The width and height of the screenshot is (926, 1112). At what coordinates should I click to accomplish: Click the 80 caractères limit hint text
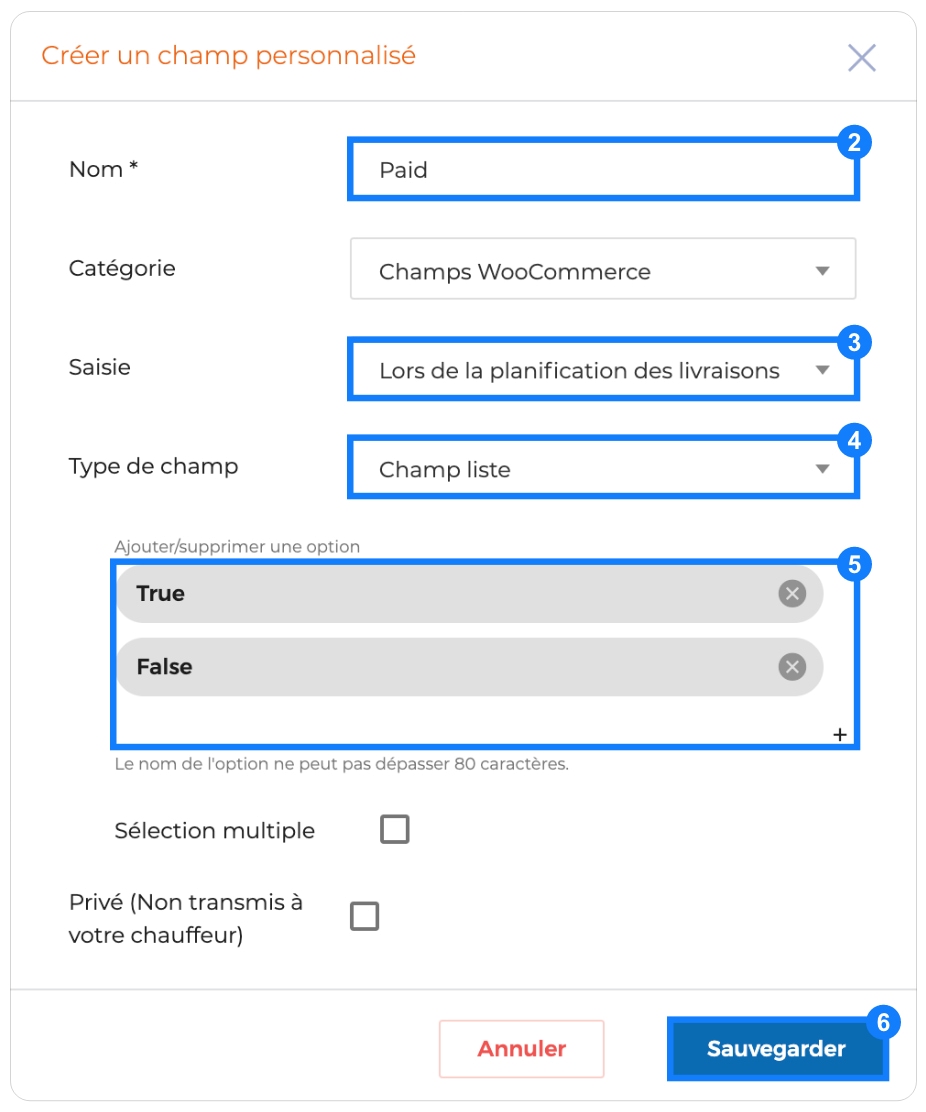point(342,764)
